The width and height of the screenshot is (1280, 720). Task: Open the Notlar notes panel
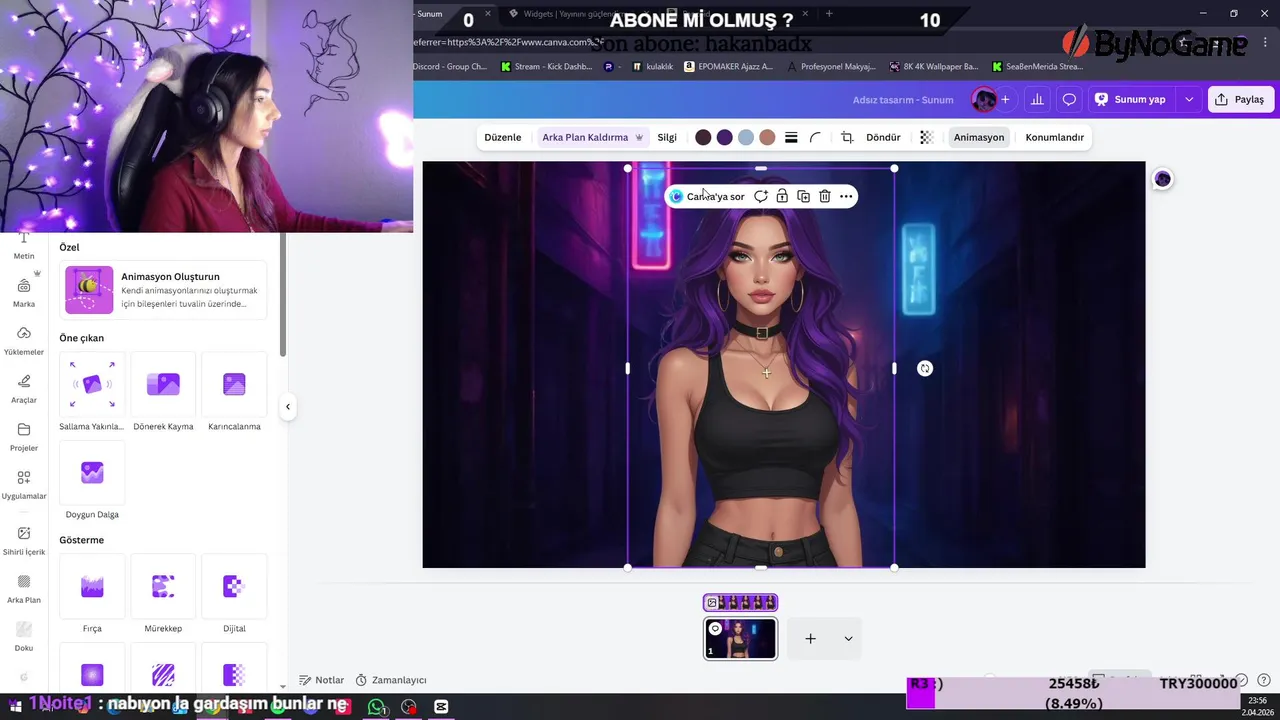tap(321, 680)
